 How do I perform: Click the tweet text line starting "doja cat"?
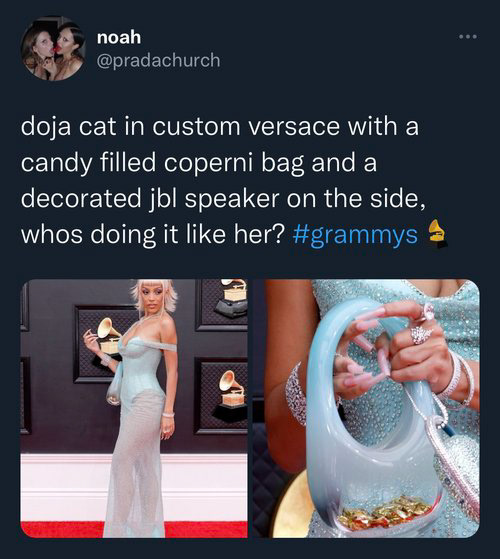tap(220, 127)
